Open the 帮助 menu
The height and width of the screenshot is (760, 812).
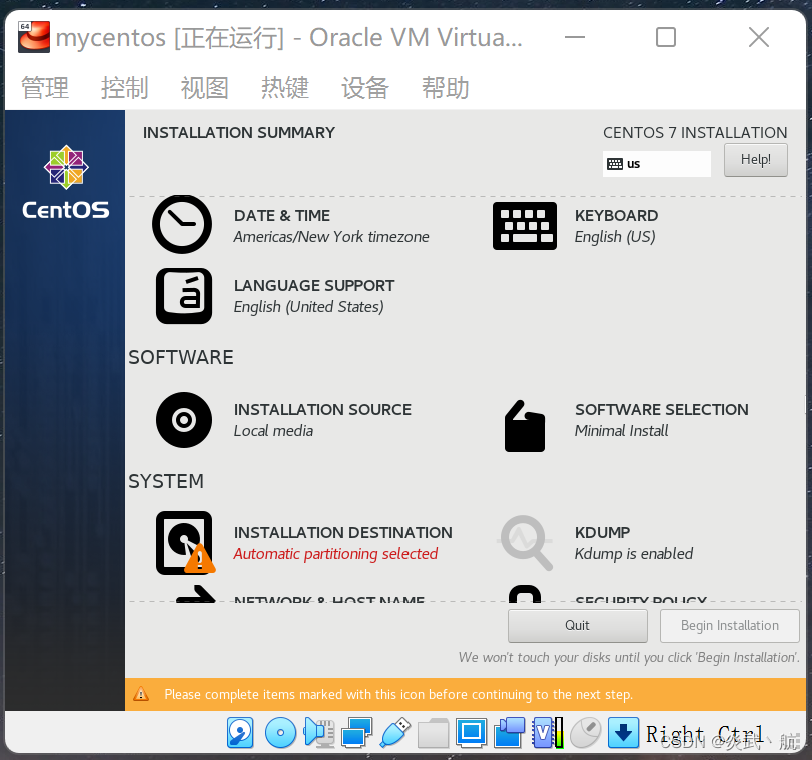(446, 87)
